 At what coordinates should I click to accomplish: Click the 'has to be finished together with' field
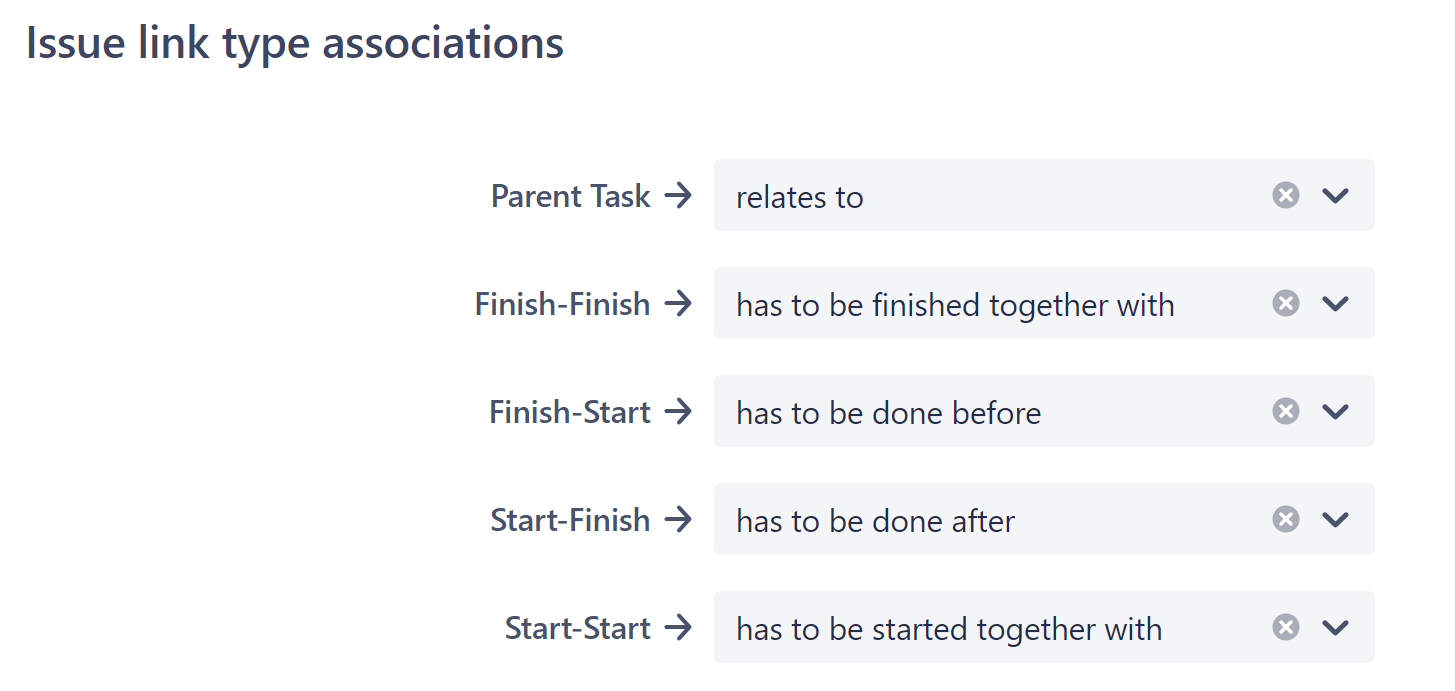1044,303
